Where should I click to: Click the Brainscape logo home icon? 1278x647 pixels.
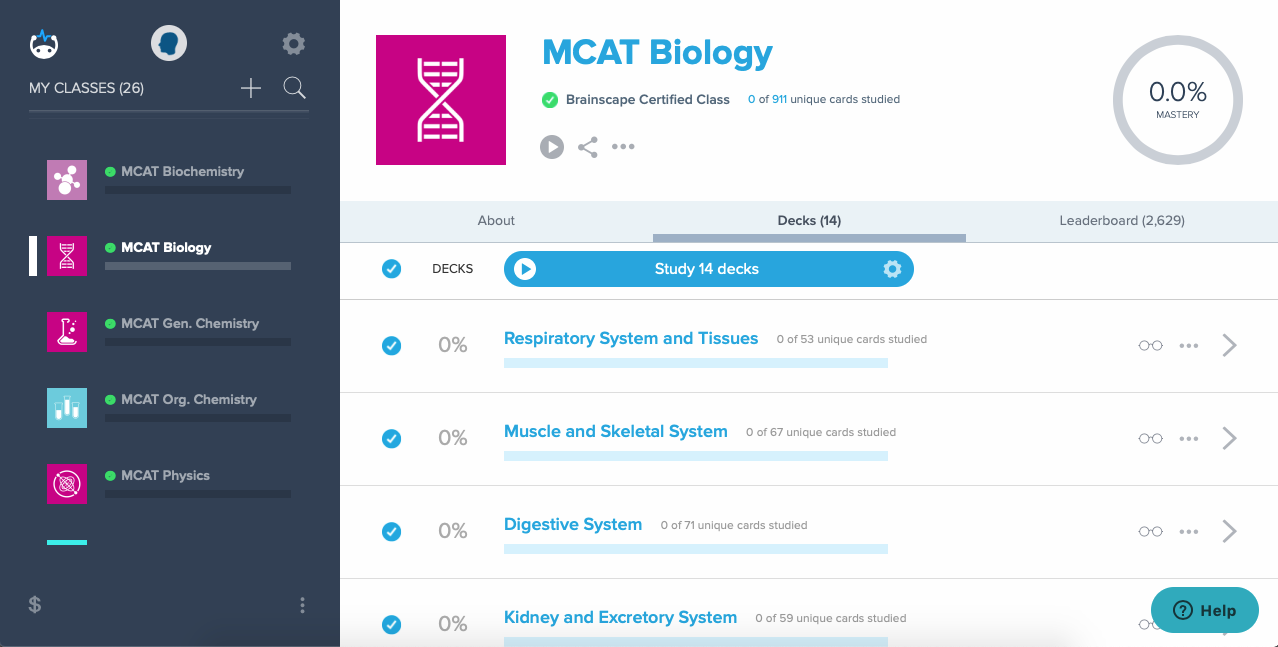44,43
